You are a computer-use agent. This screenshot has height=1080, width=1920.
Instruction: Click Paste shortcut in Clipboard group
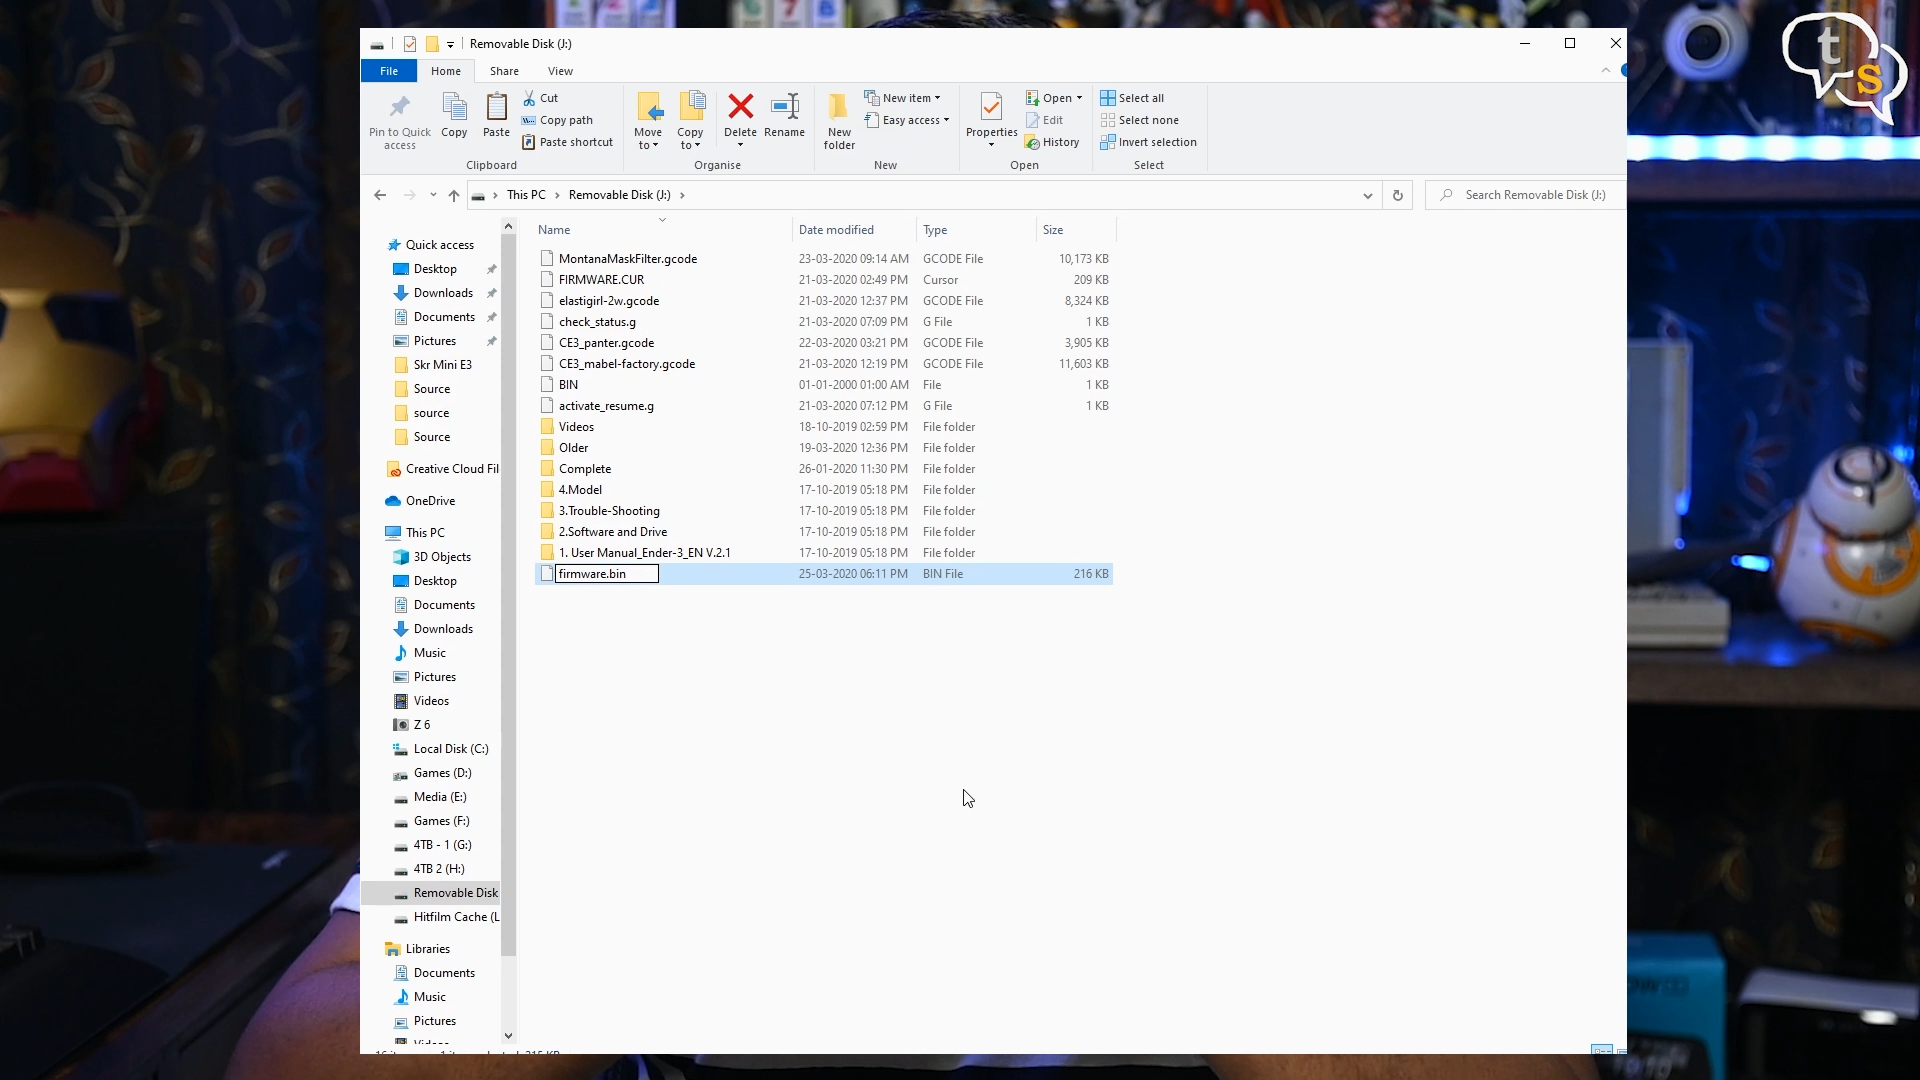[567, 142]
